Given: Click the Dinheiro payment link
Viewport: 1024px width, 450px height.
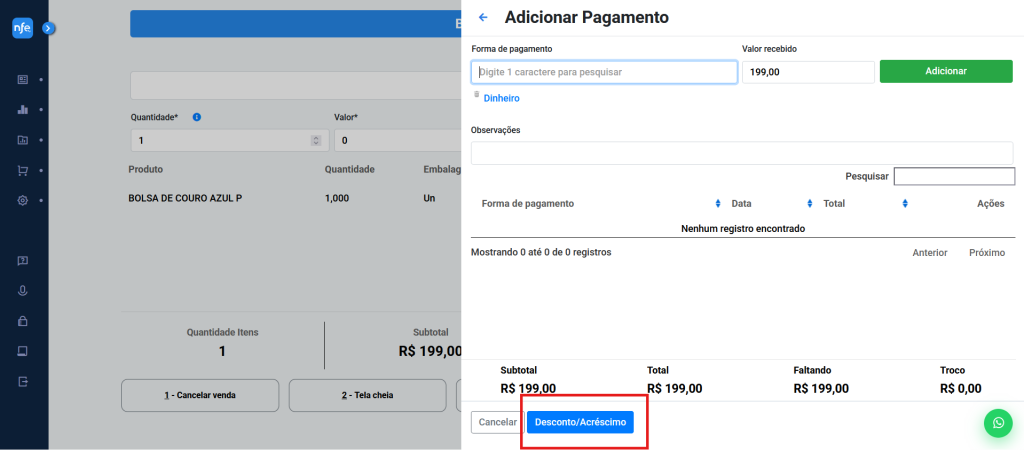Looking at the screenshot, I should (x=501, y=98).
